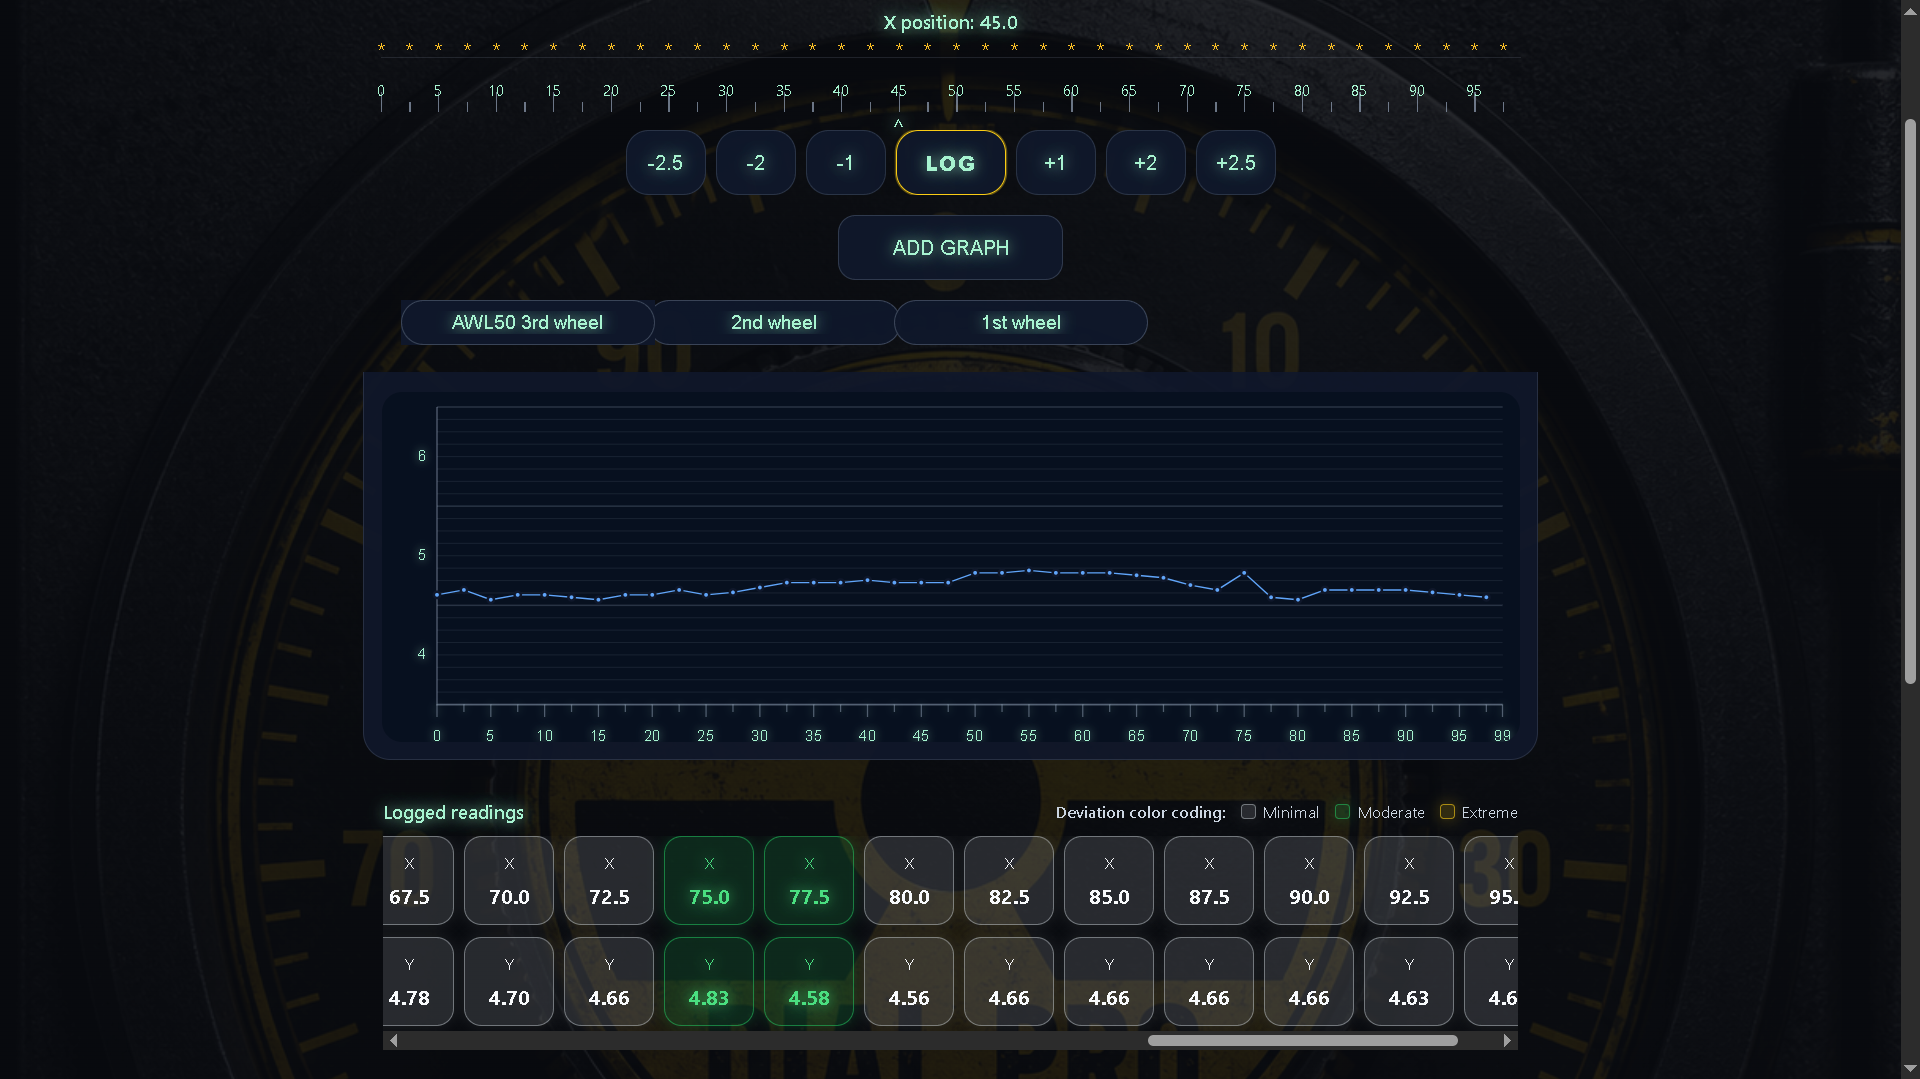
Task: Click the -1 step button
Action: point(845,163)
